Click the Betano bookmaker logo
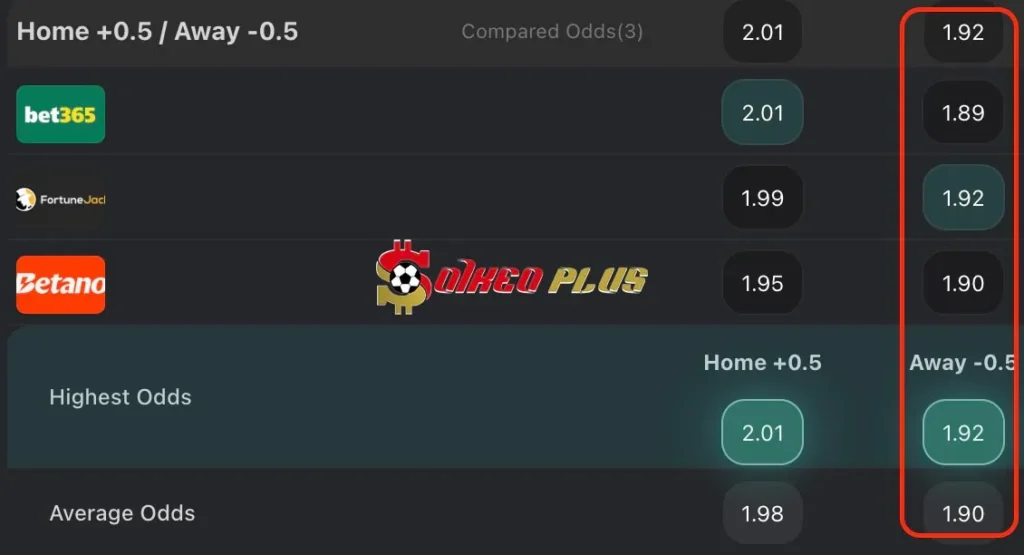 [x=60, y=284]
